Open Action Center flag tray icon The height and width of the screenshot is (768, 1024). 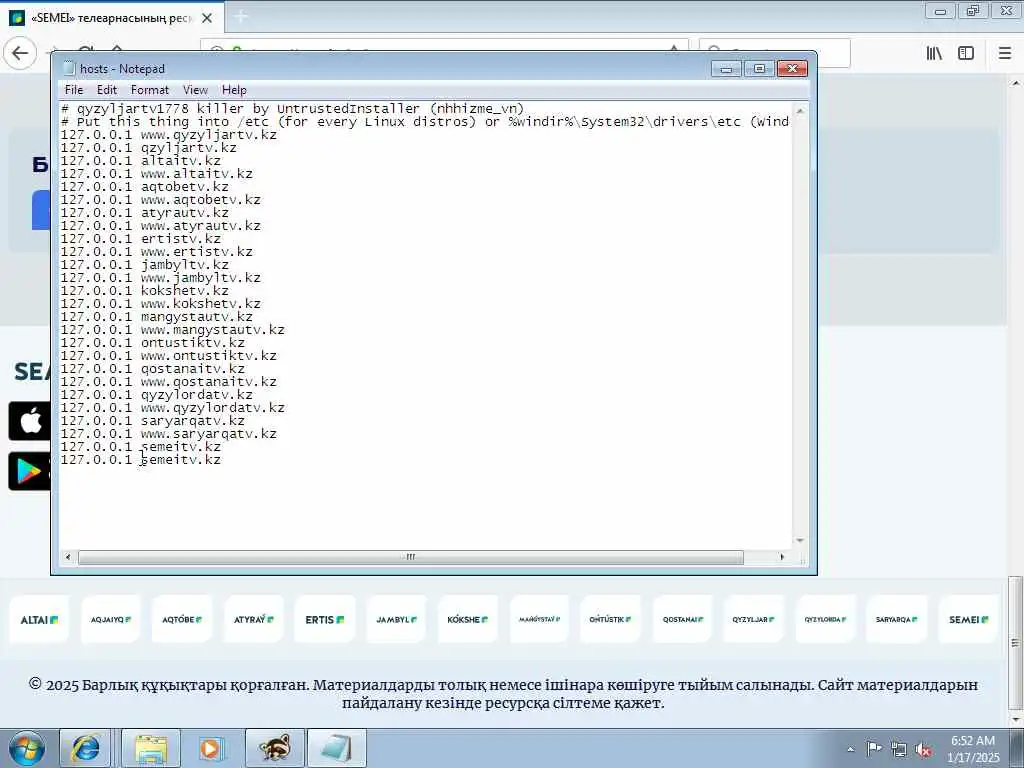click(x=874, y=748)
